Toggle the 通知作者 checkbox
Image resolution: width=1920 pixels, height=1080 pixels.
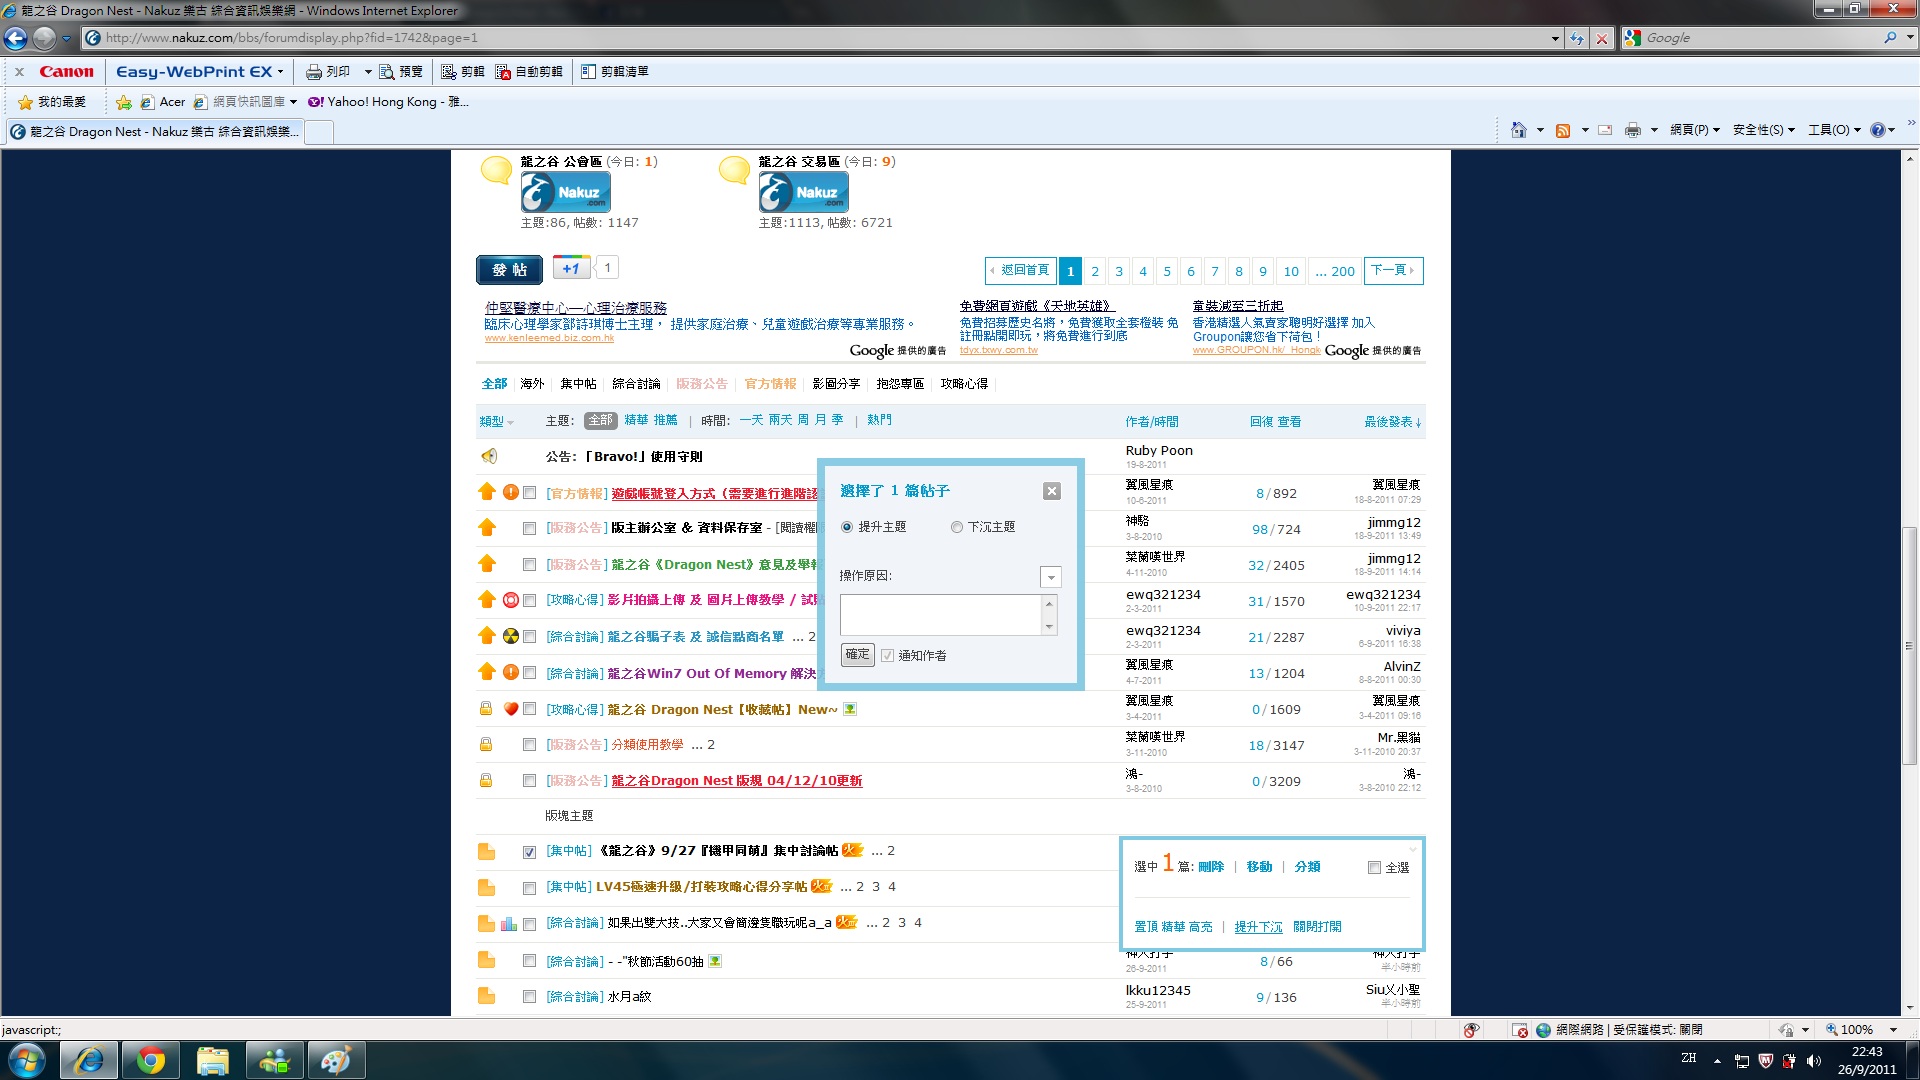tap(887, 656)
